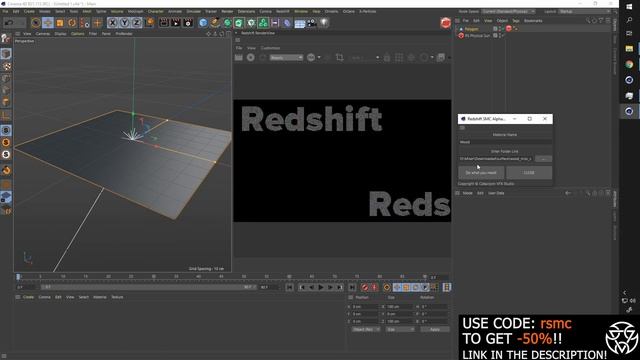Viewport: 640px width, 360px height.
Task: Click the 'Do what you need' button
Action: tap(481, 173)
